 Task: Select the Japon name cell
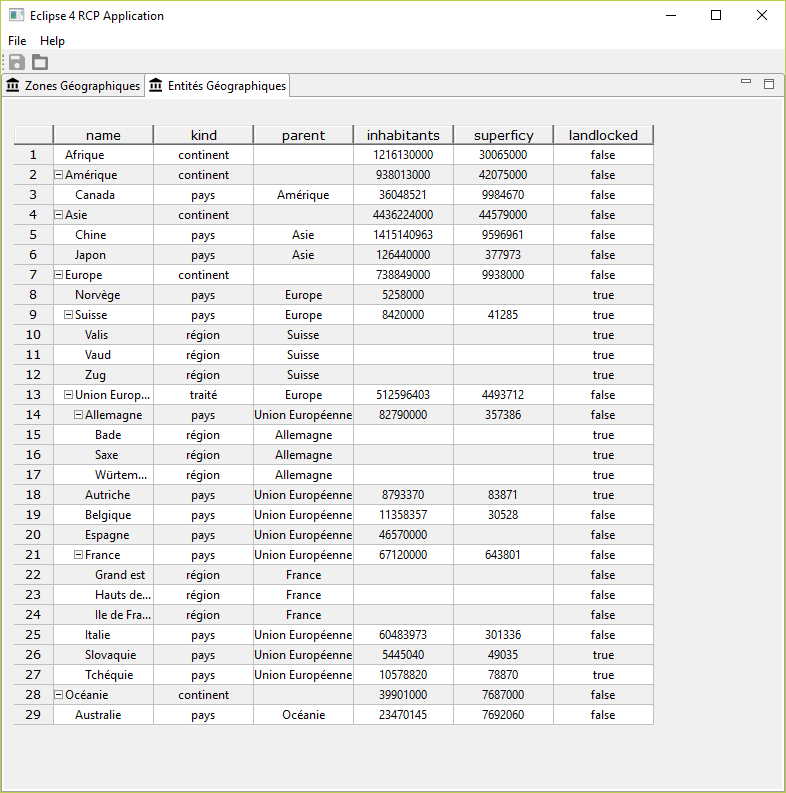103,254
